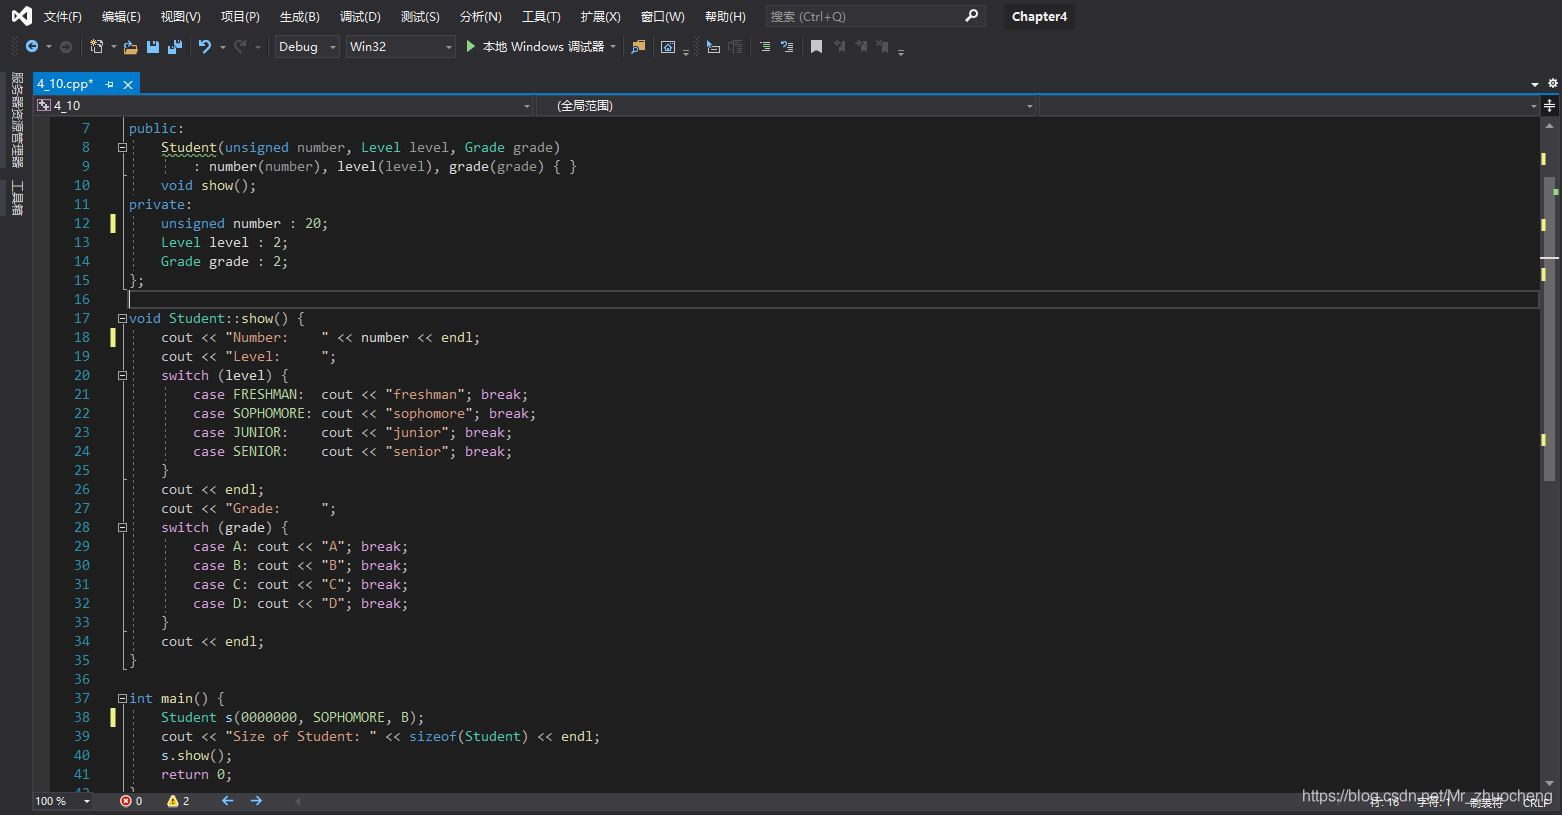
Task: Click the green Start Debugging play icon
Action: coord(471,46)
